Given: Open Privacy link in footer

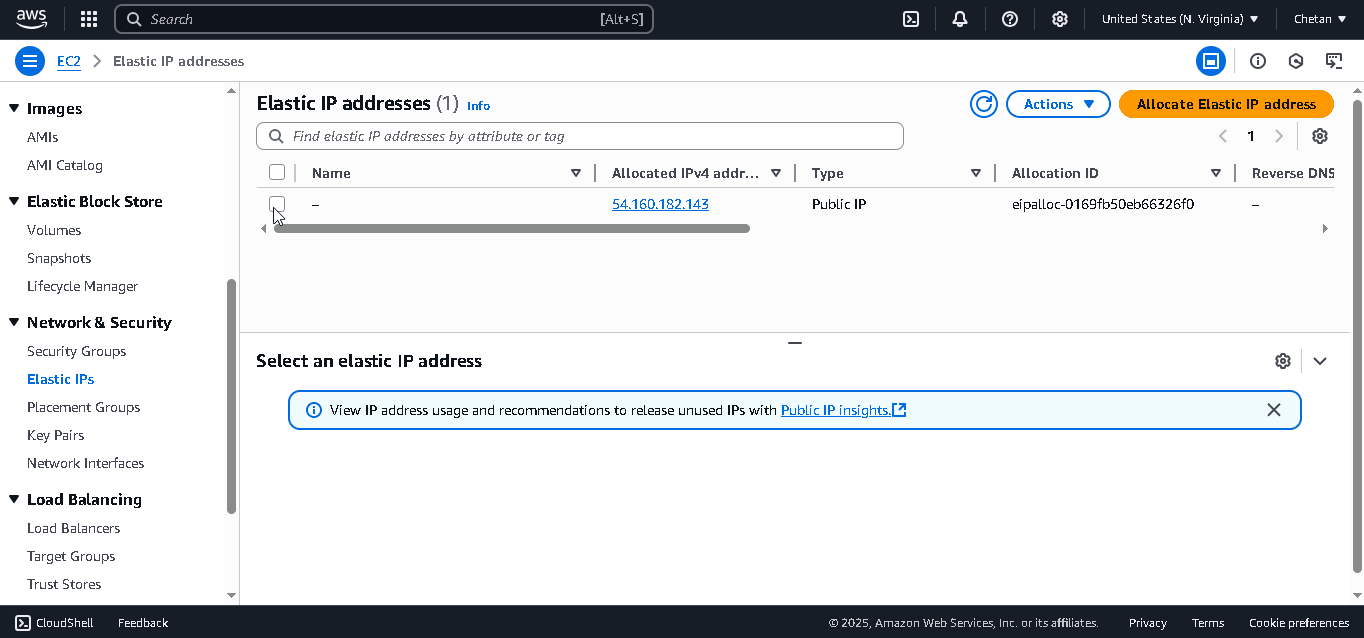Looking at the screenshot, I should pos(1148,622).
